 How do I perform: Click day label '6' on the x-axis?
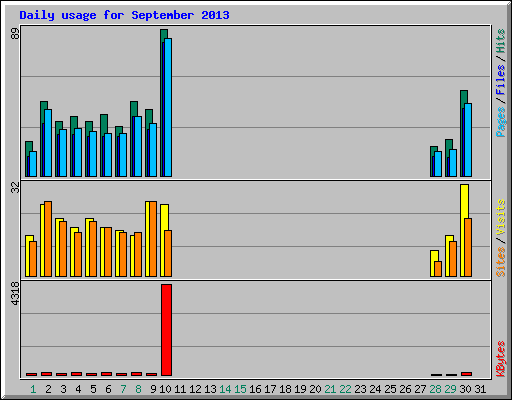point(108,389)
